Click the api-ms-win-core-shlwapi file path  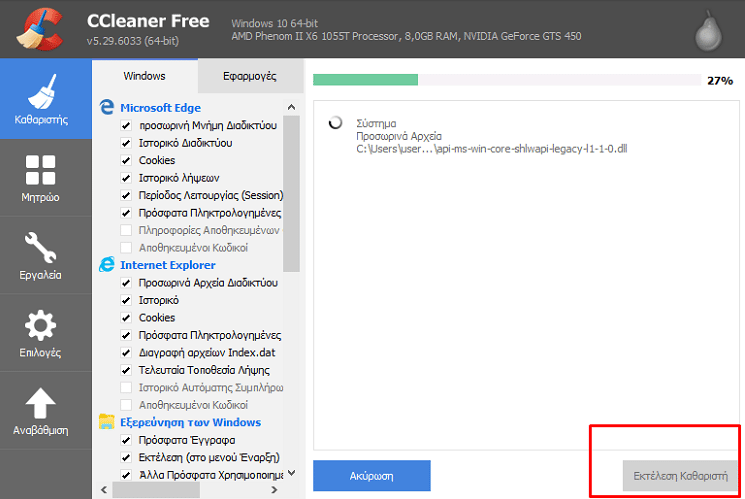[491, 149]
